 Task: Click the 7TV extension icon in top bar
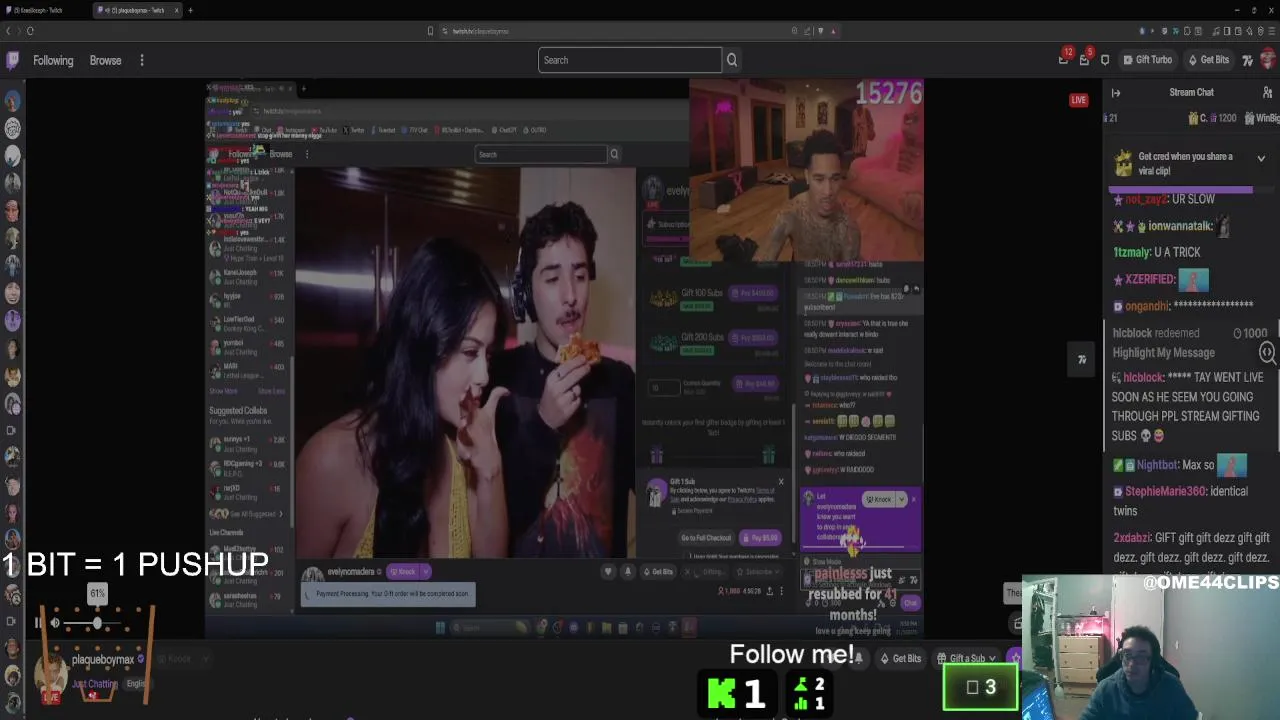coord(1247,60)
